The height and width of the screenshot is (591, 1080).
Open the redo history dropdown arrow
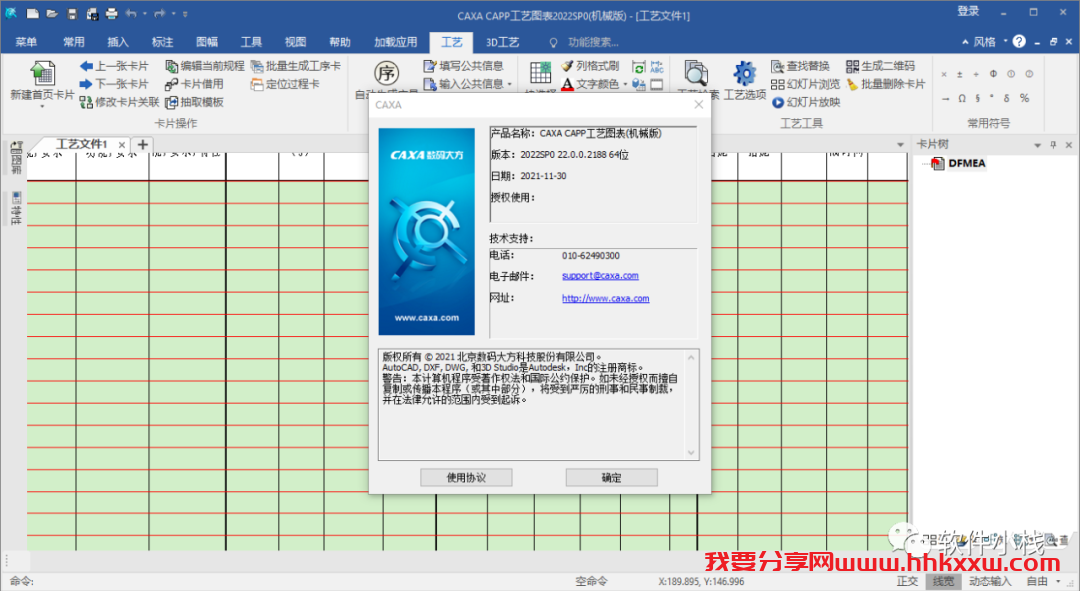tap(173, 13)
